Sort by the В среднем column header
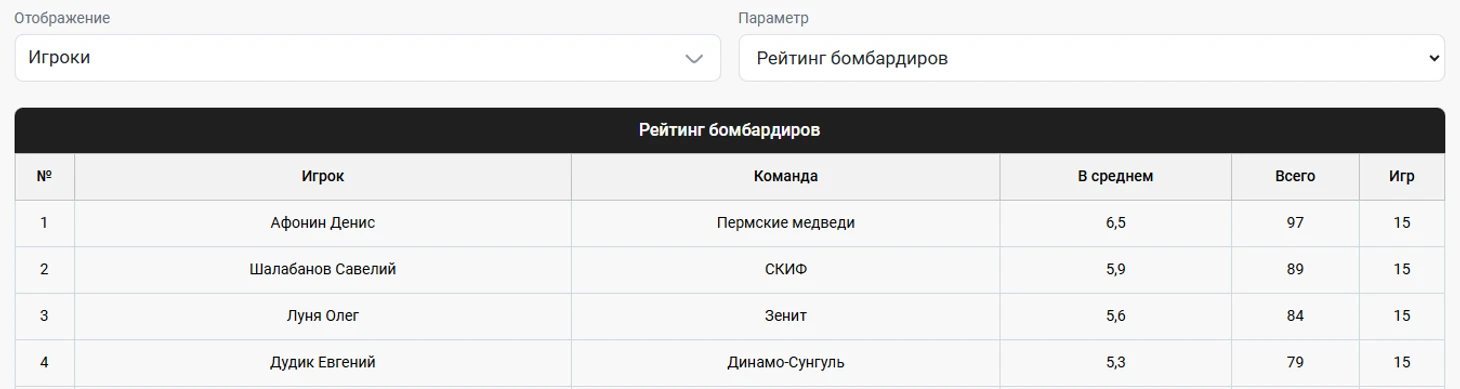The width and height of the screenshot is (1460, 389). [x=1116, y=176]
